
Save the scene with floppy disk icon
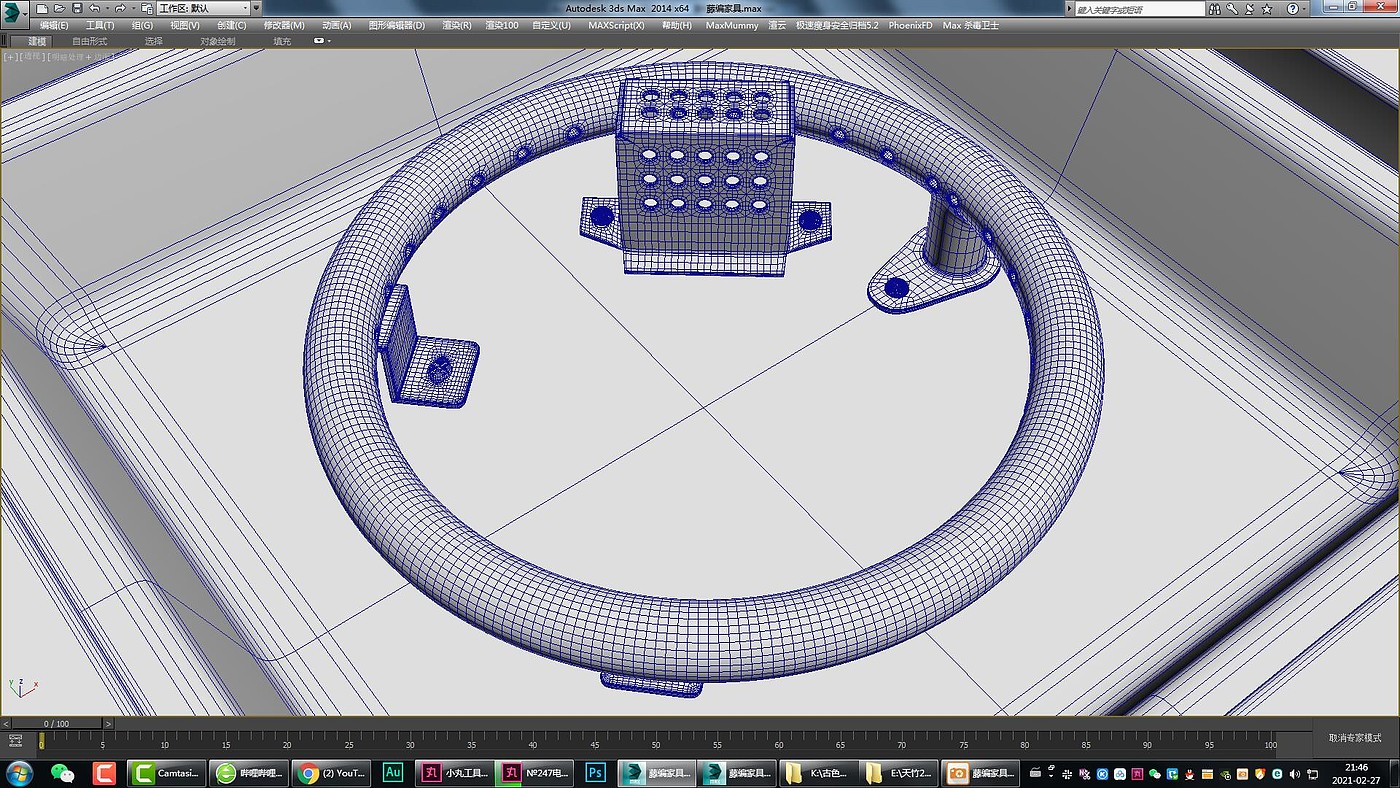click(x=77, y=8)
